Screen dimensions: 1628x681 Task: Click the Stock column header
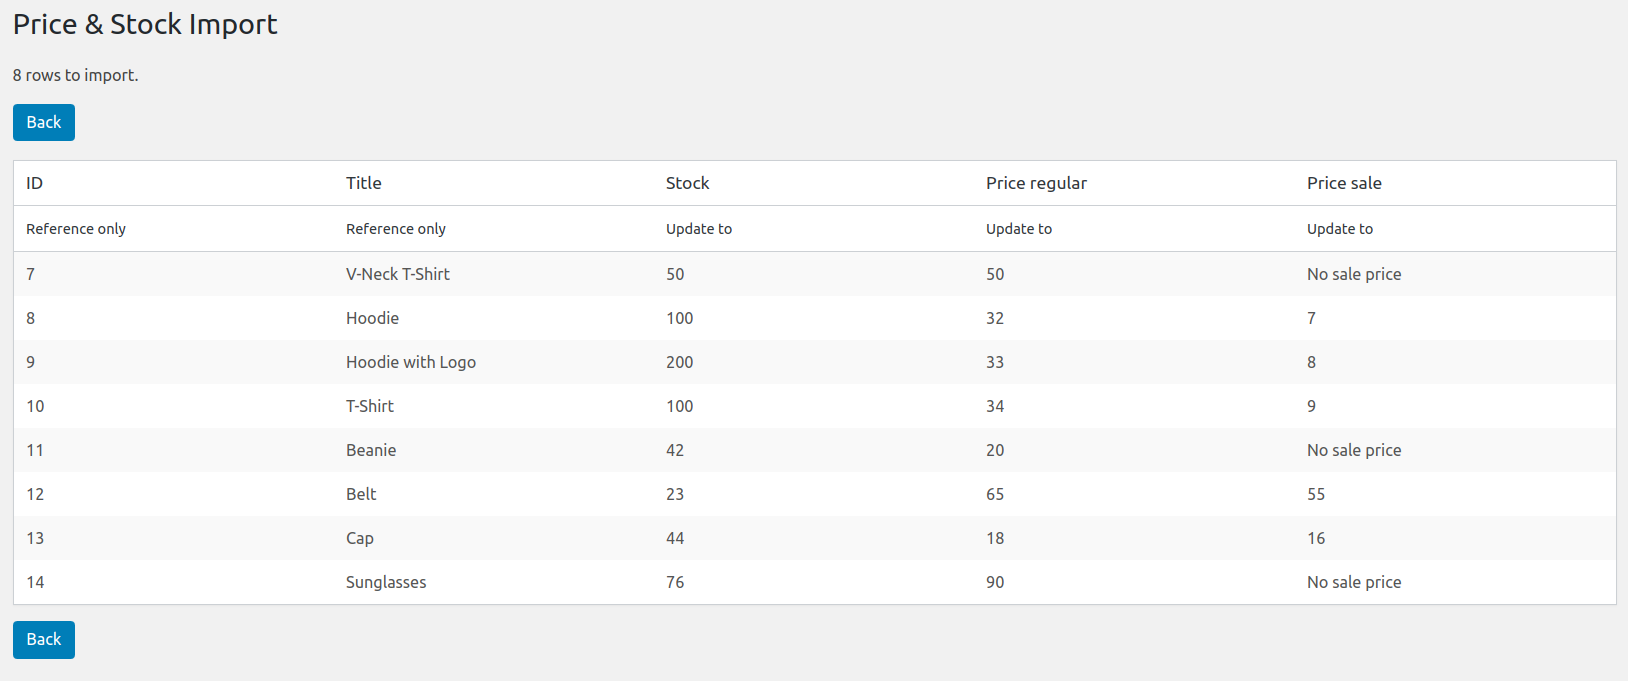(688, 183)
